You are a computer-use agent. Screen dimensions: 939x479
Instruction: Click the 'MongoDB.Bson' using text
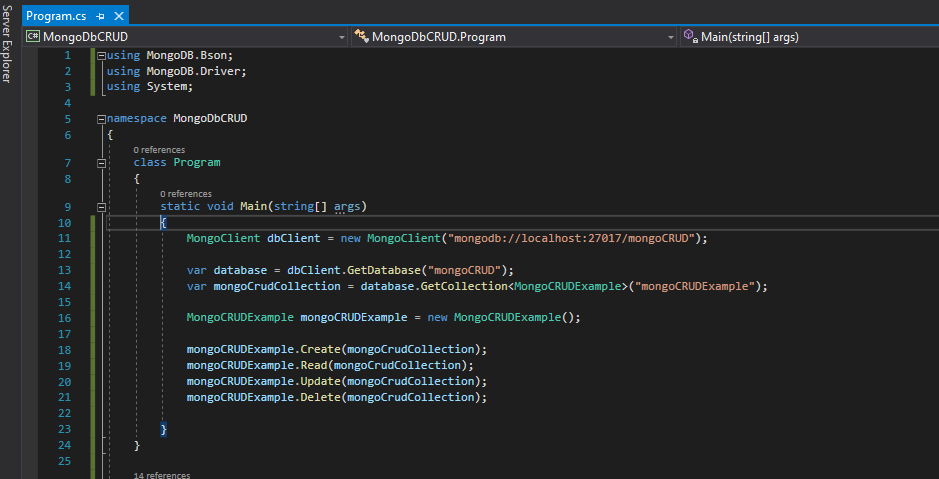pos(189,55)
